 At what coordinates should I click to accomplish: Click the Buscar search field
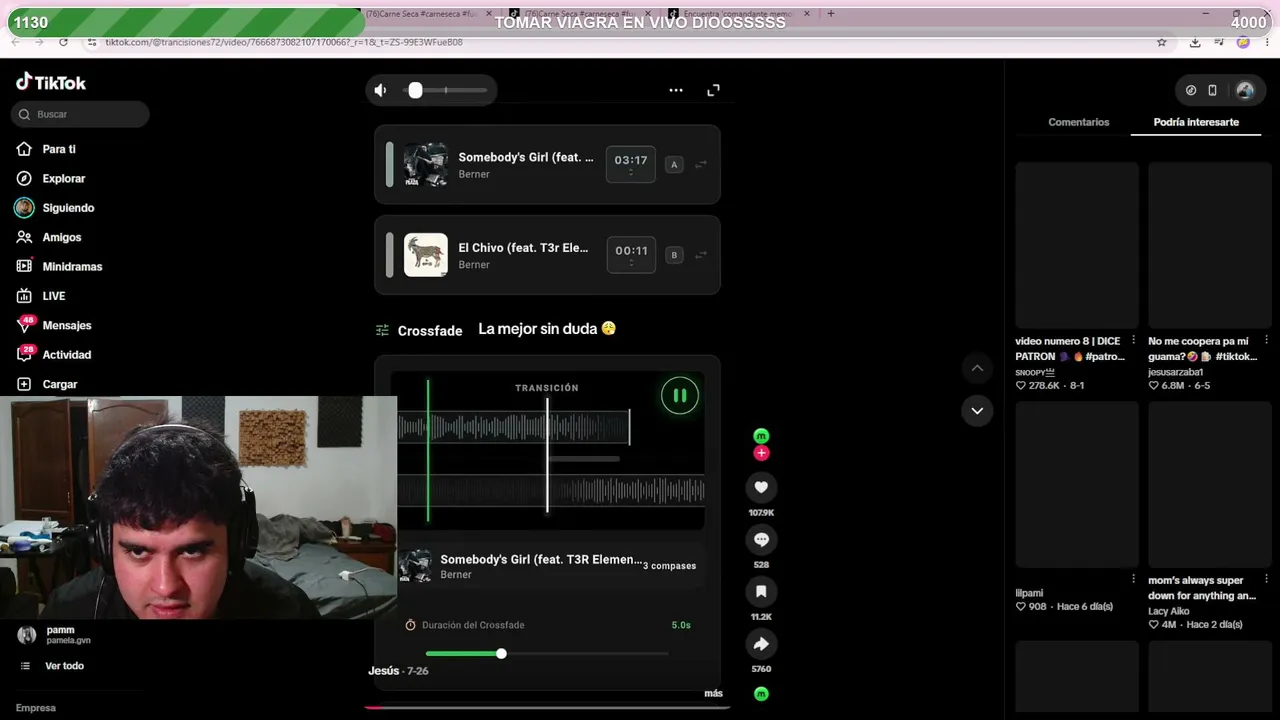[80, 114]
